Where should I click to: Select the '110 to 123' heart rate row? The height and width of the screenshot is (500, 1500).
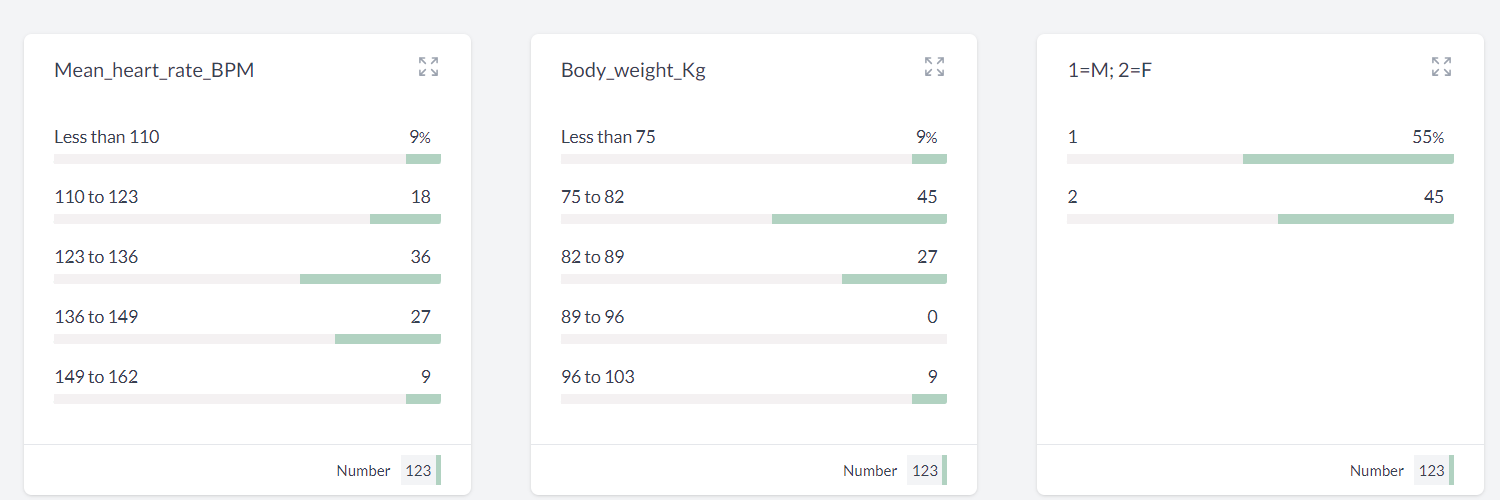click(x=247, y=206)
